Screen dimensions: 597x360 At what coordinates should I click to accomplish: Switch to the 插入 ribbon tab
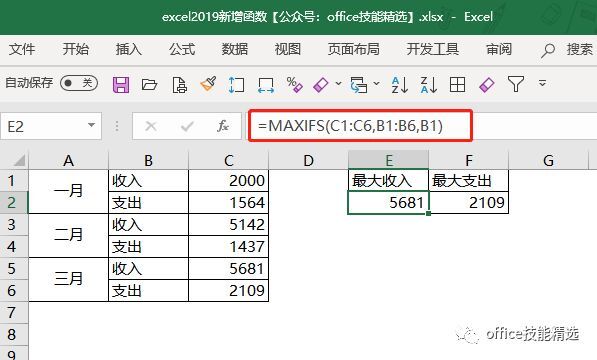129,49
